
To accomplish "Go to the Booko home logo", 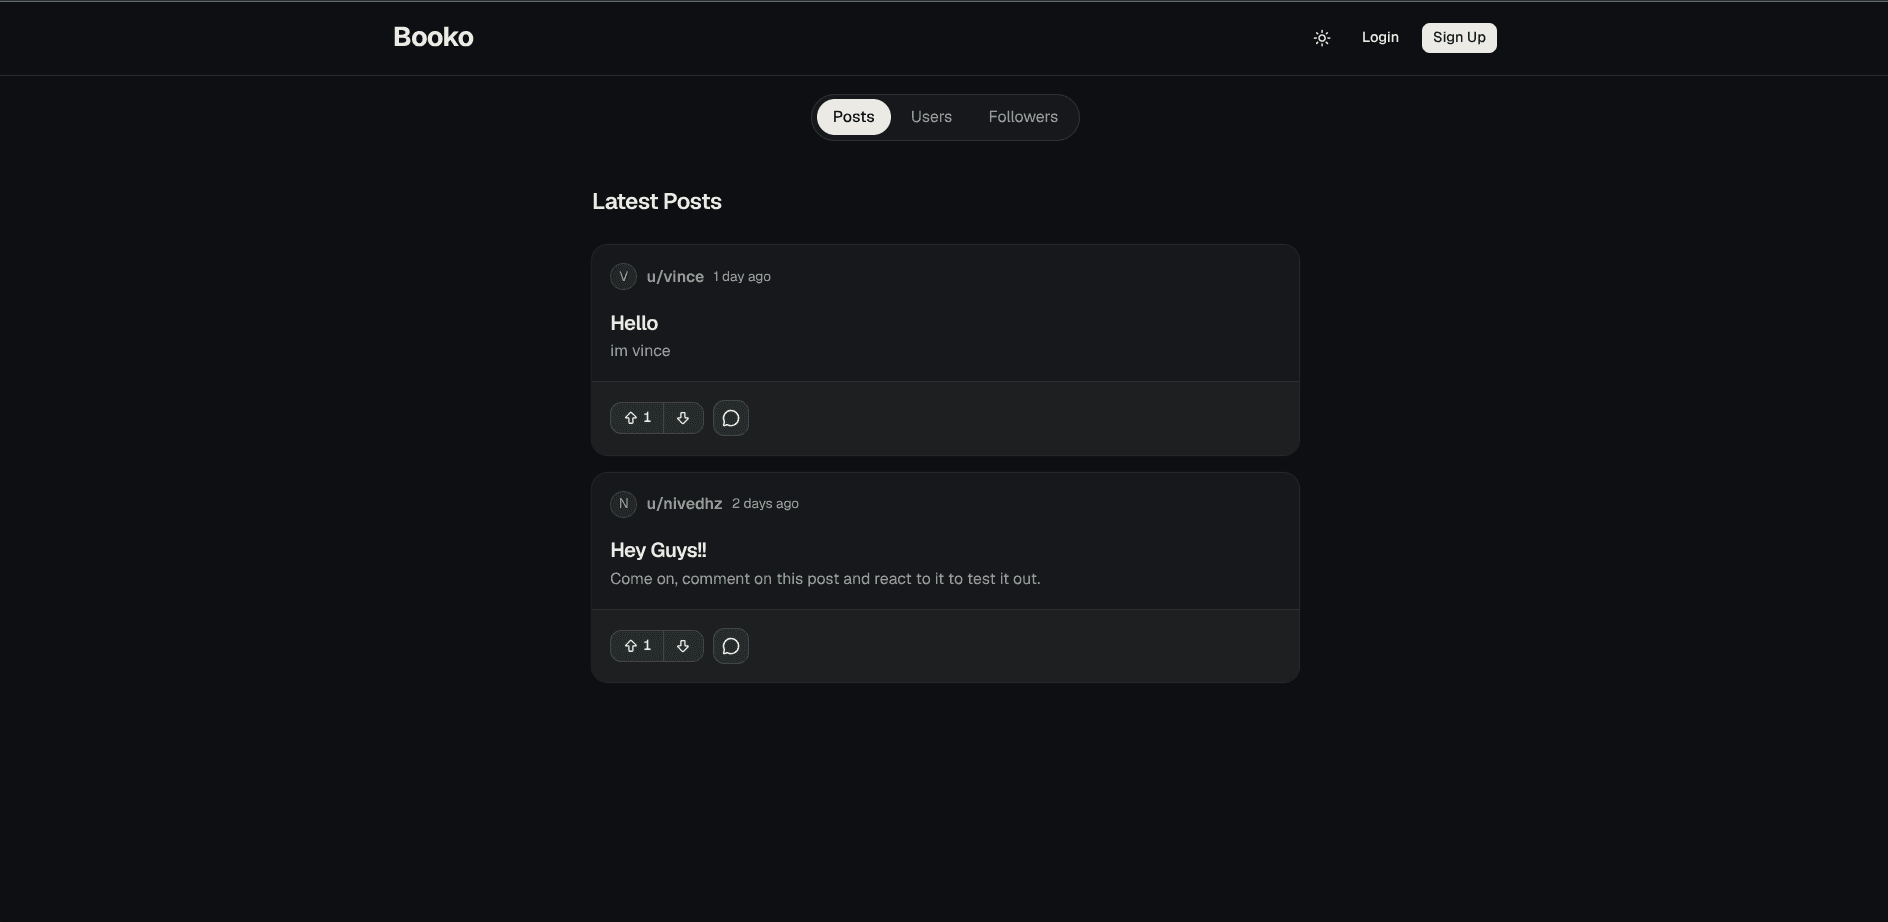I will pyautogui.click(x=433, y=37).
